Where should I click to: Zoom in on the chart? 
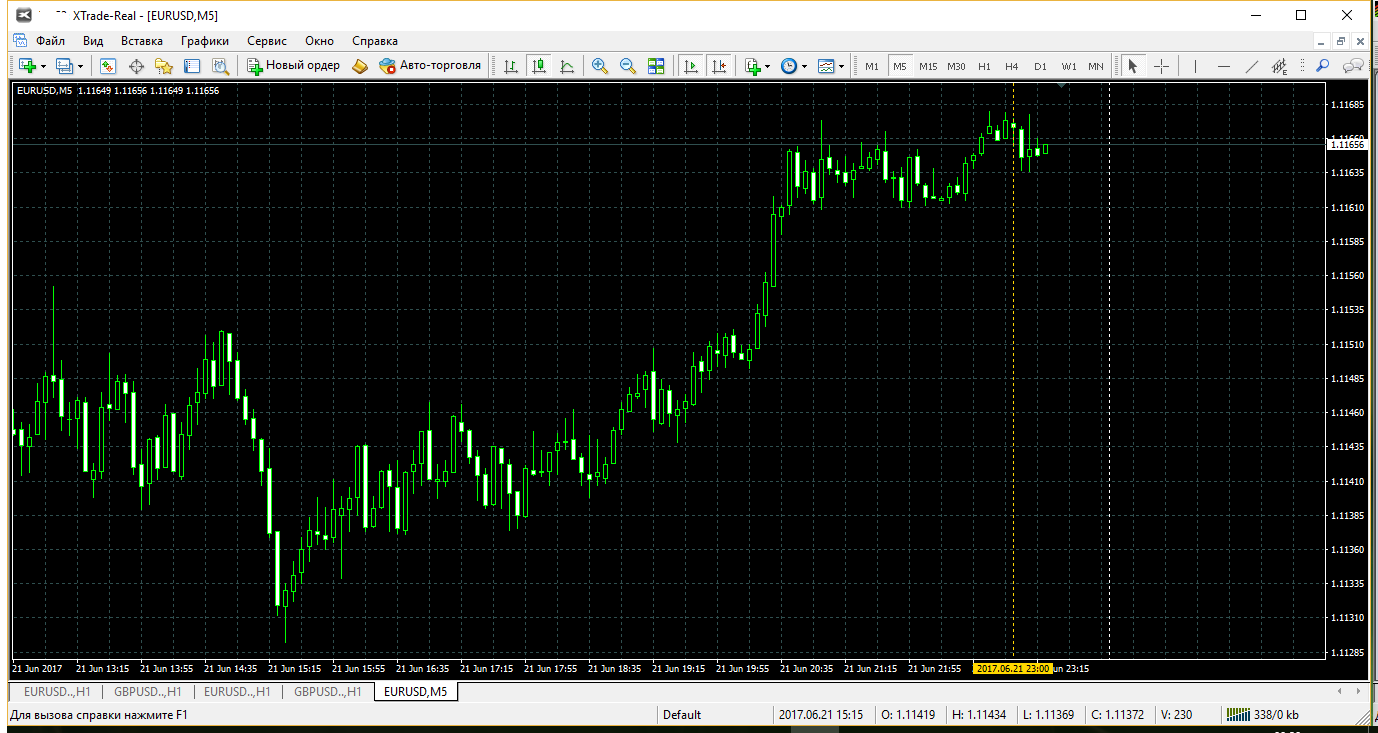tap(600, 66)
